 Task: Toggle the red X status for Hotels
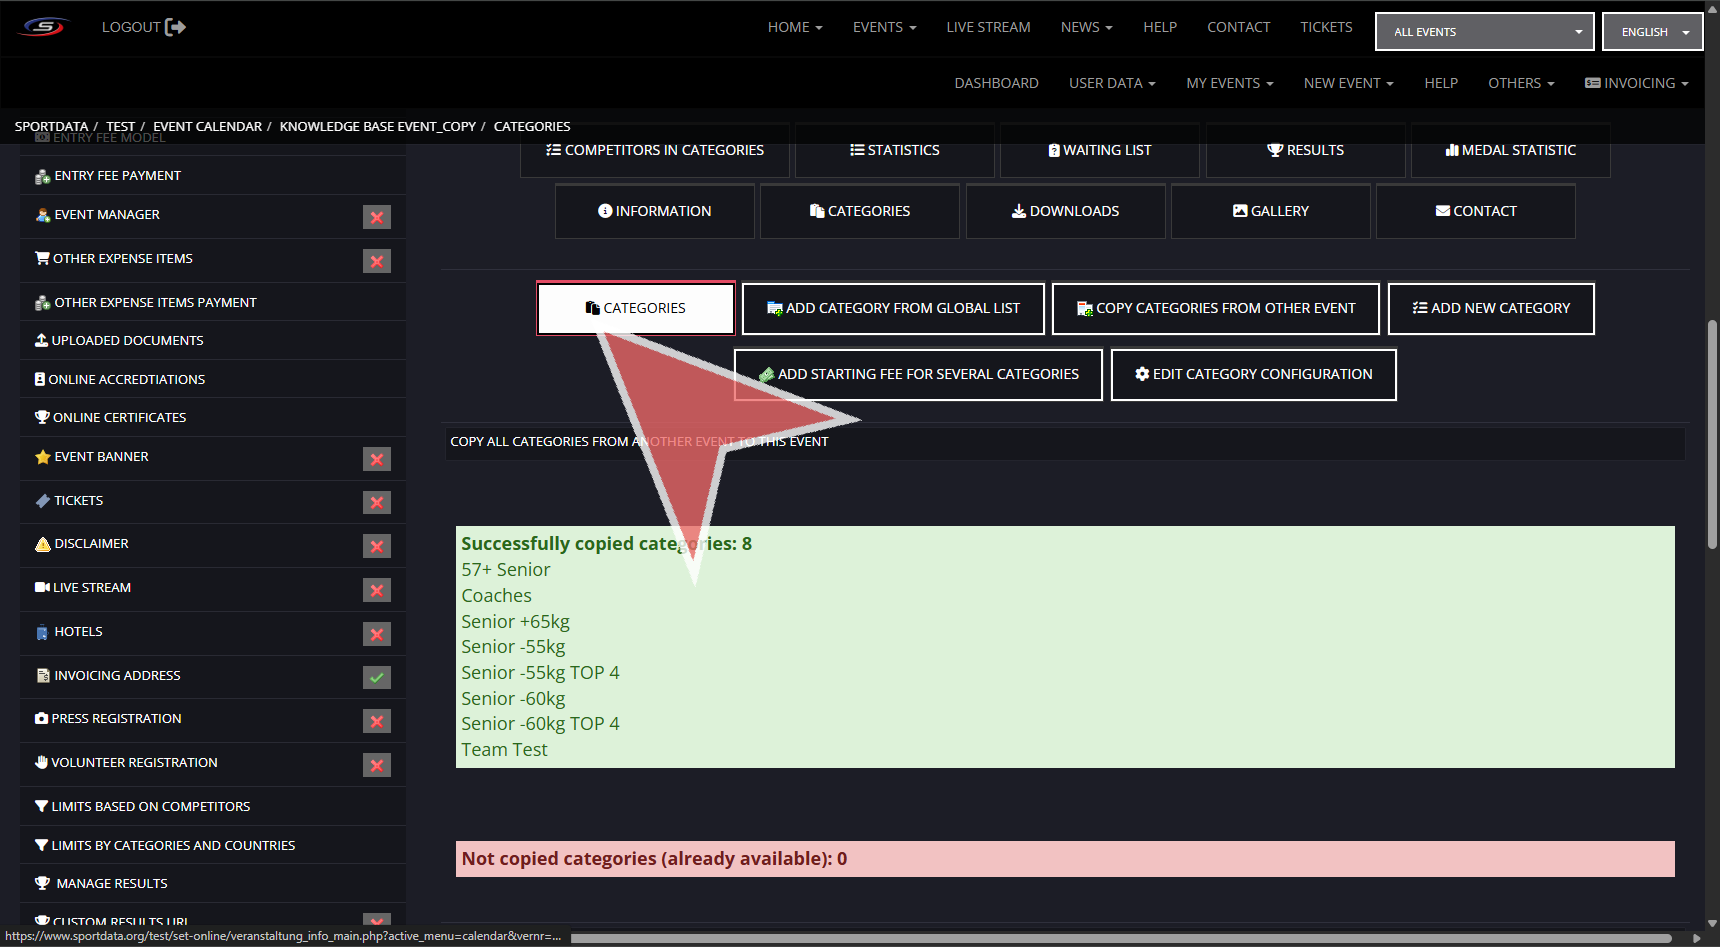377,634
